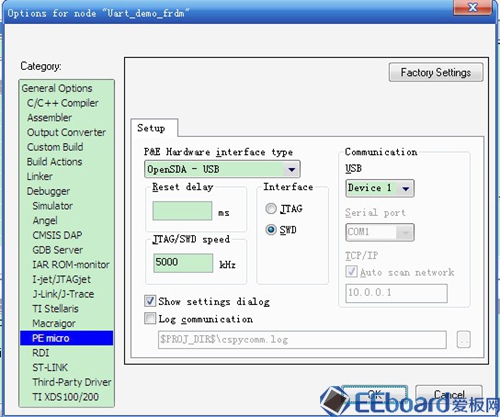This screenshot has height=417, width=500.
Task: Select TI XDS100/200 entry
Action: pos(65,397)
